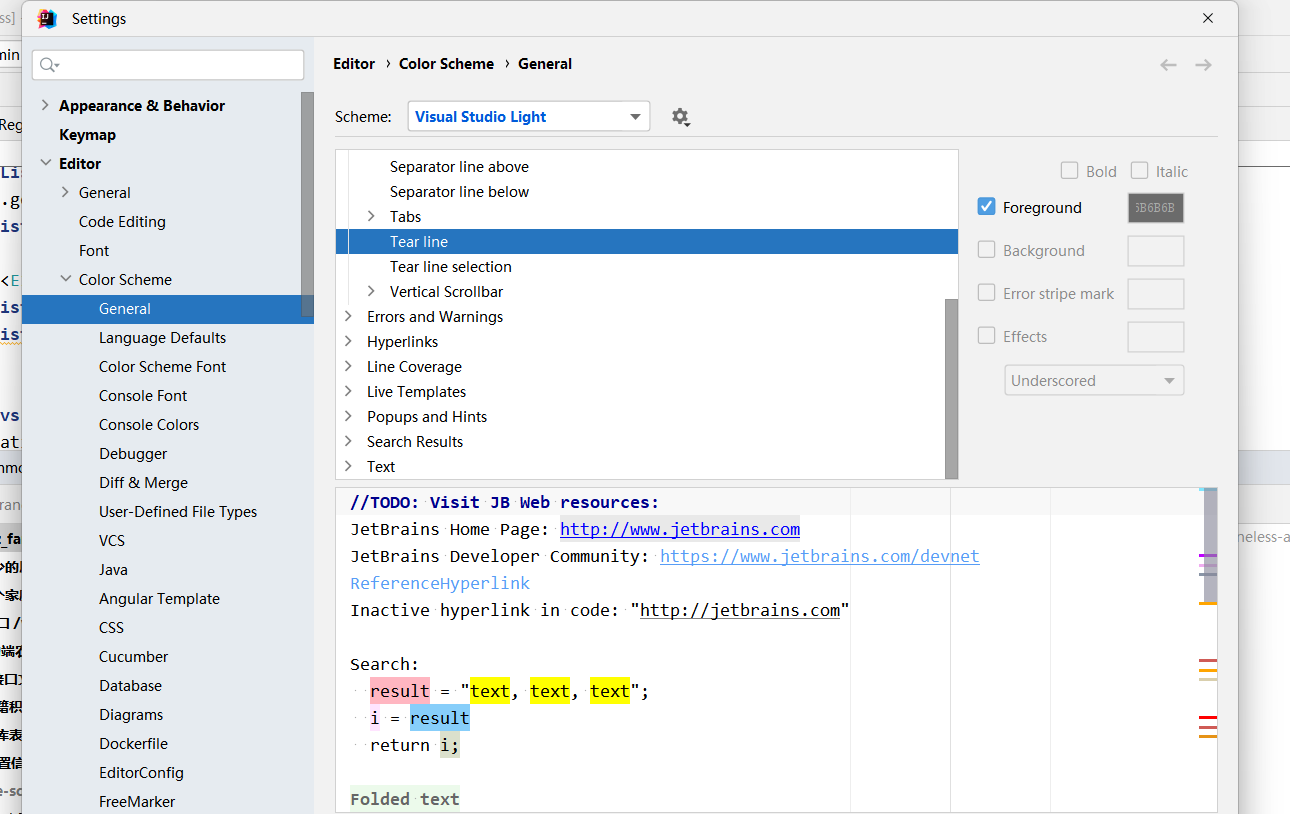Image resolution: width=1290 pixels, height=814 pixels.
Task: Expand the Tabs node
Action: [371, 216]
